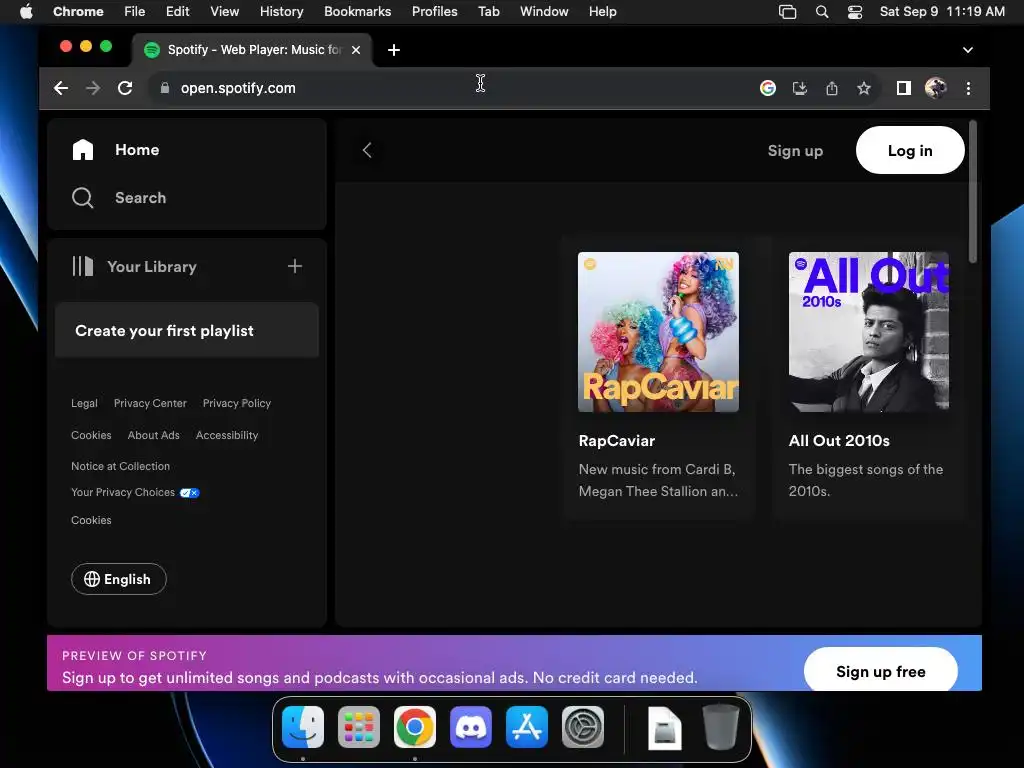This screenshot has height=768, width=1024.
Task: Open Notice at Collection link
Action: click(x=120, y=466)
